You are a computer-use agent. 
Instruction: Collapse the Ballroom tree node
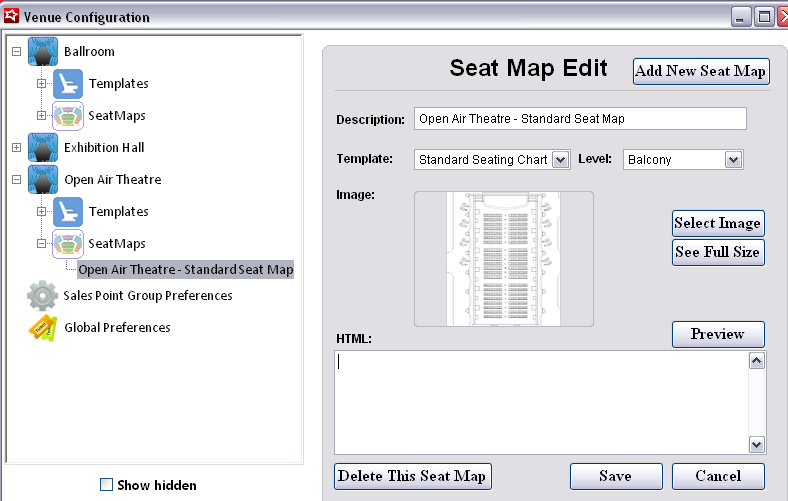click(16, 52)
